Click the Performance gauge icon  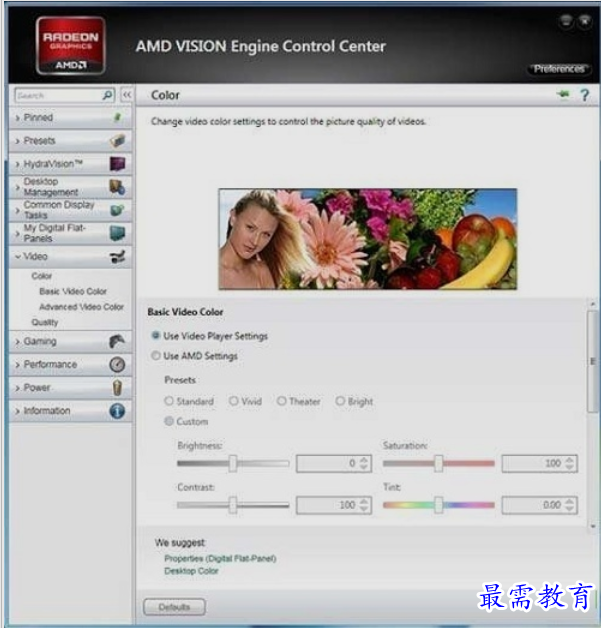(117, 364)
